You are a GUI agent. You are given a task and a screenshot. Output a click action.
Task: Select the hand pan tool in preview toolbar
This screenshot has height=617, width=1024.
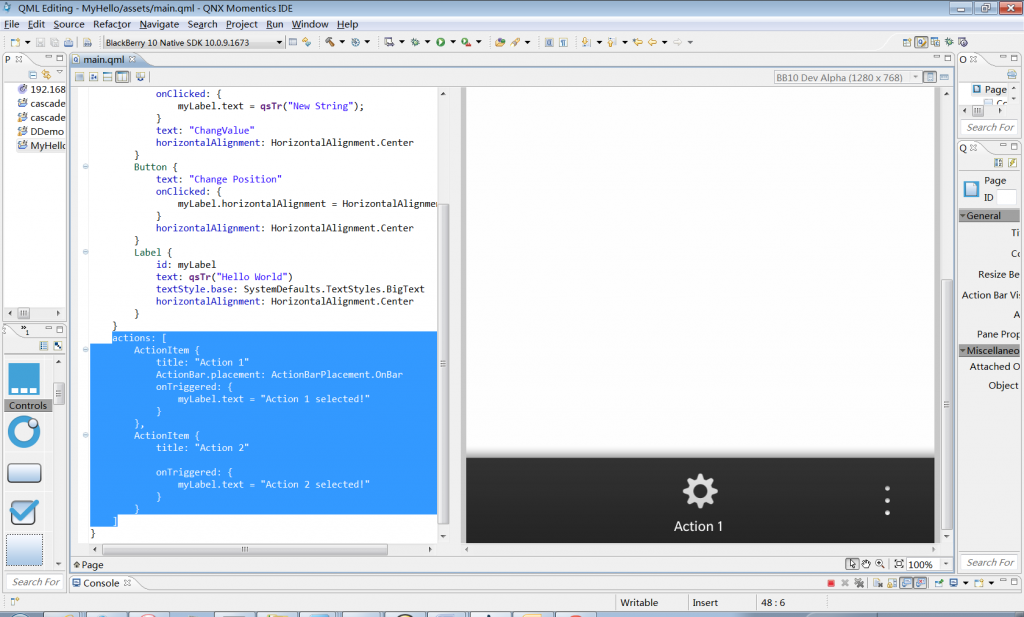(866, 564)
